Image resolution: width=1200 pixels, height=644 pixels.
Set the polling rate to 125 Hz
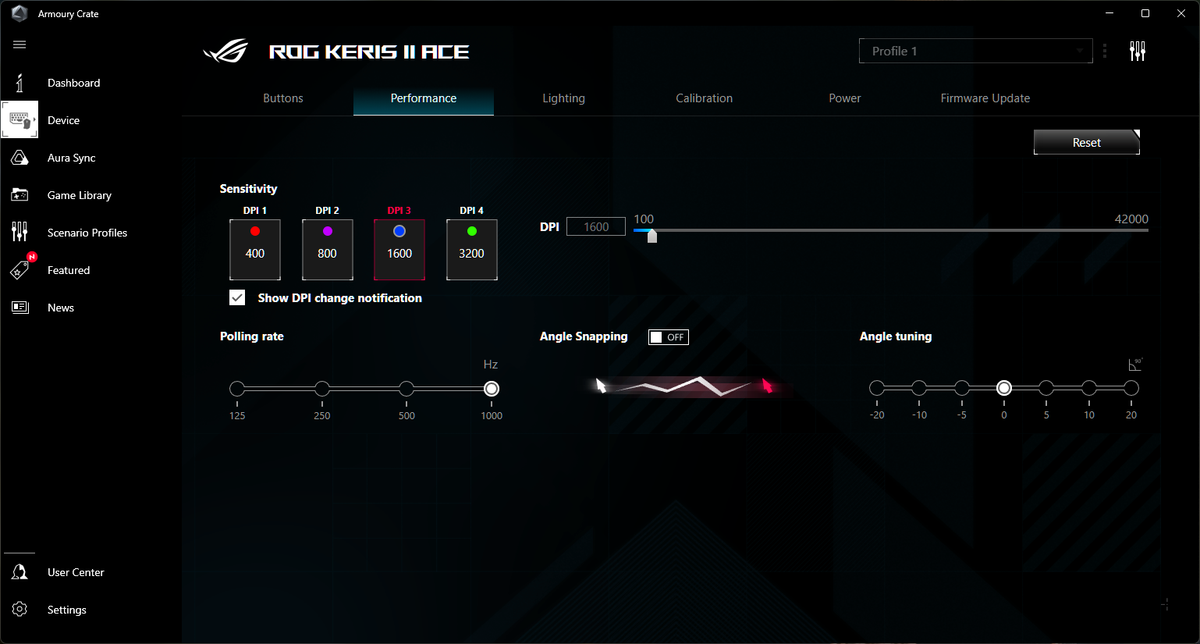pyautogui.click(x=237, y=389)
